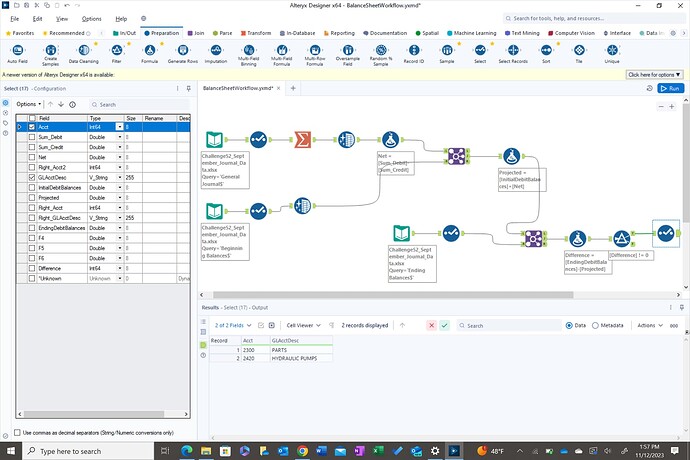
Task: Click the Auto Field tool icon
Action: 18,50
